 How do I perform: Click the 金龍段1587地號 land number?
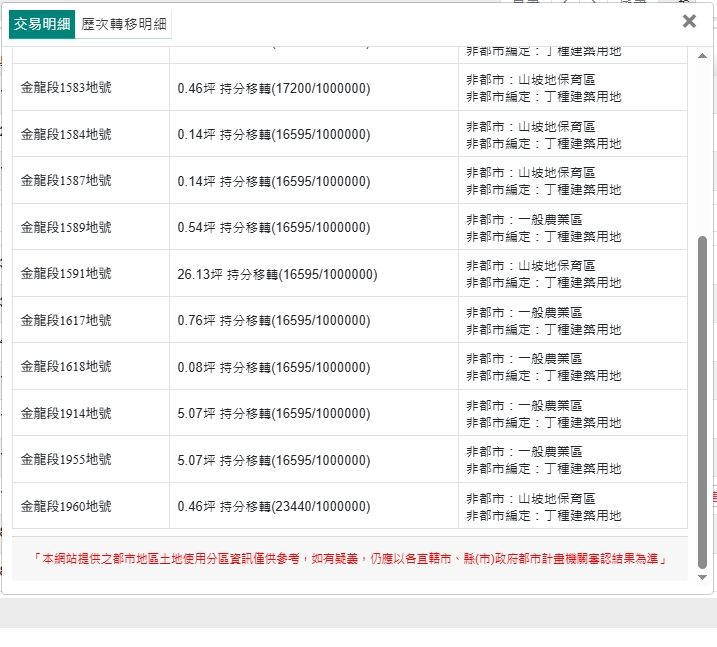pos(66,181)
